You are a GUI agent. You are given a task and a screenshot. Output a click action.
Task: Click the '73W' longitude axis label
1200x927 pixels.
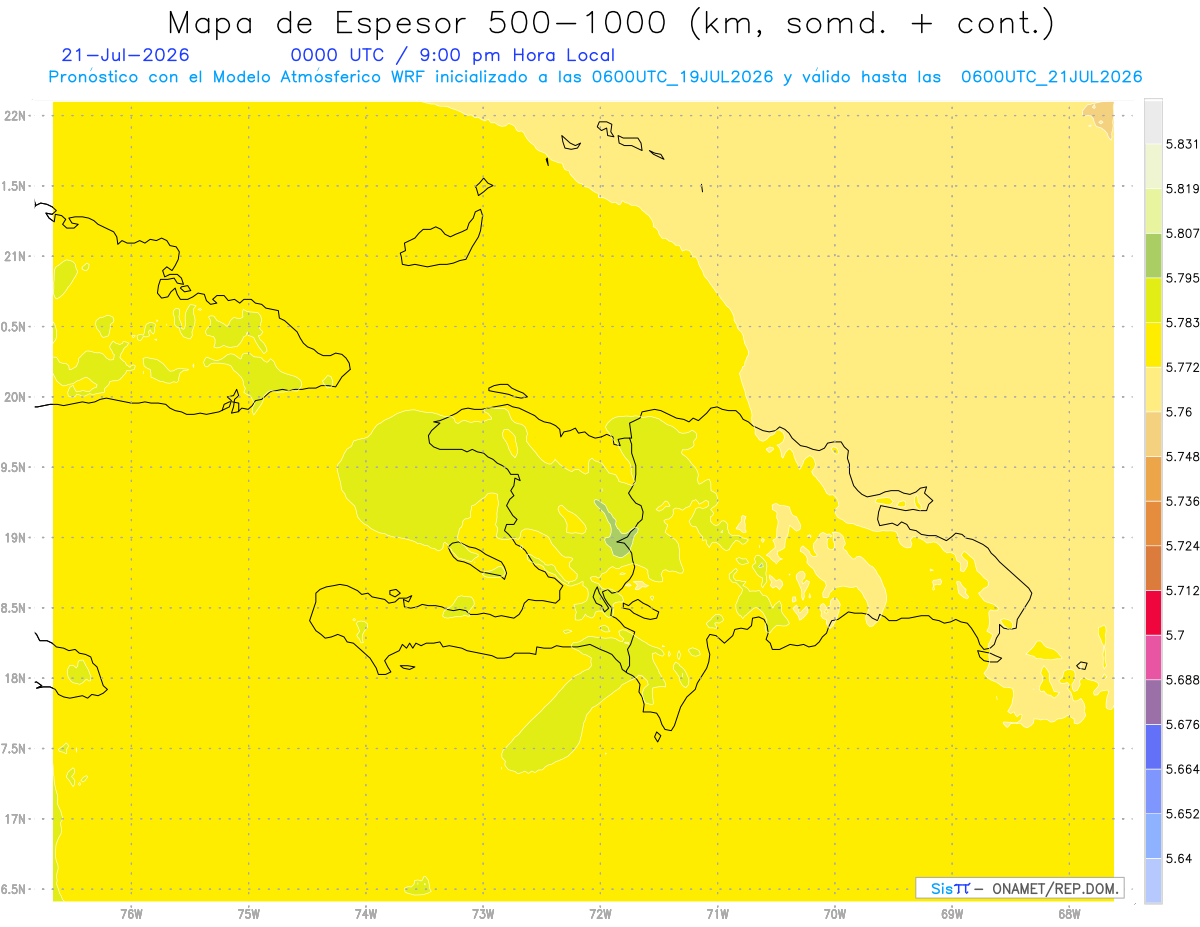click(x=483, y=914)
